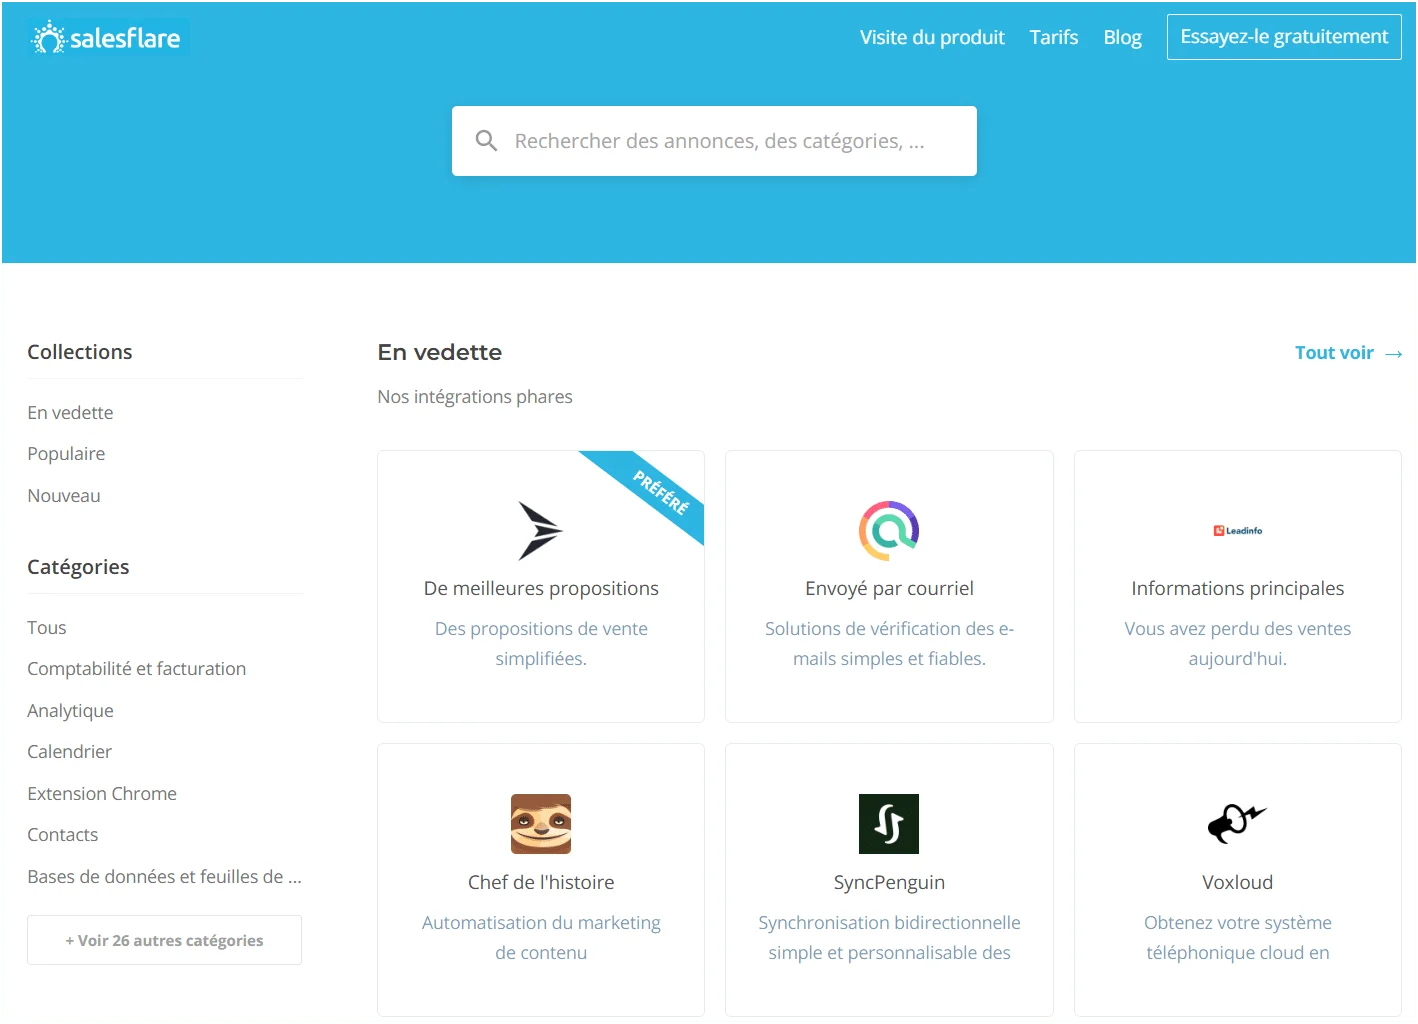This screenshot has height=1024, width=1418.
Task: Open Contacts category
Action: 63,835
